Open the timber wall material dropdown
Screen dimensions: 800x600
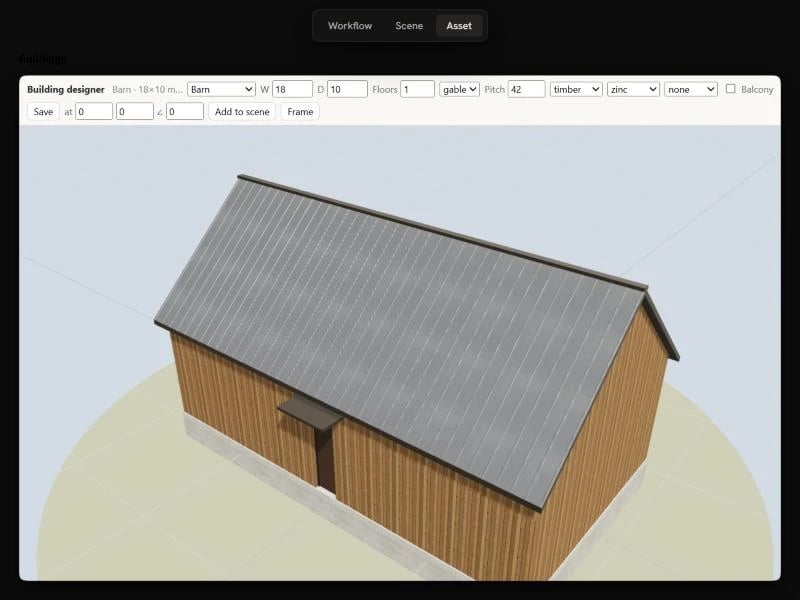[x=576, y=89]
